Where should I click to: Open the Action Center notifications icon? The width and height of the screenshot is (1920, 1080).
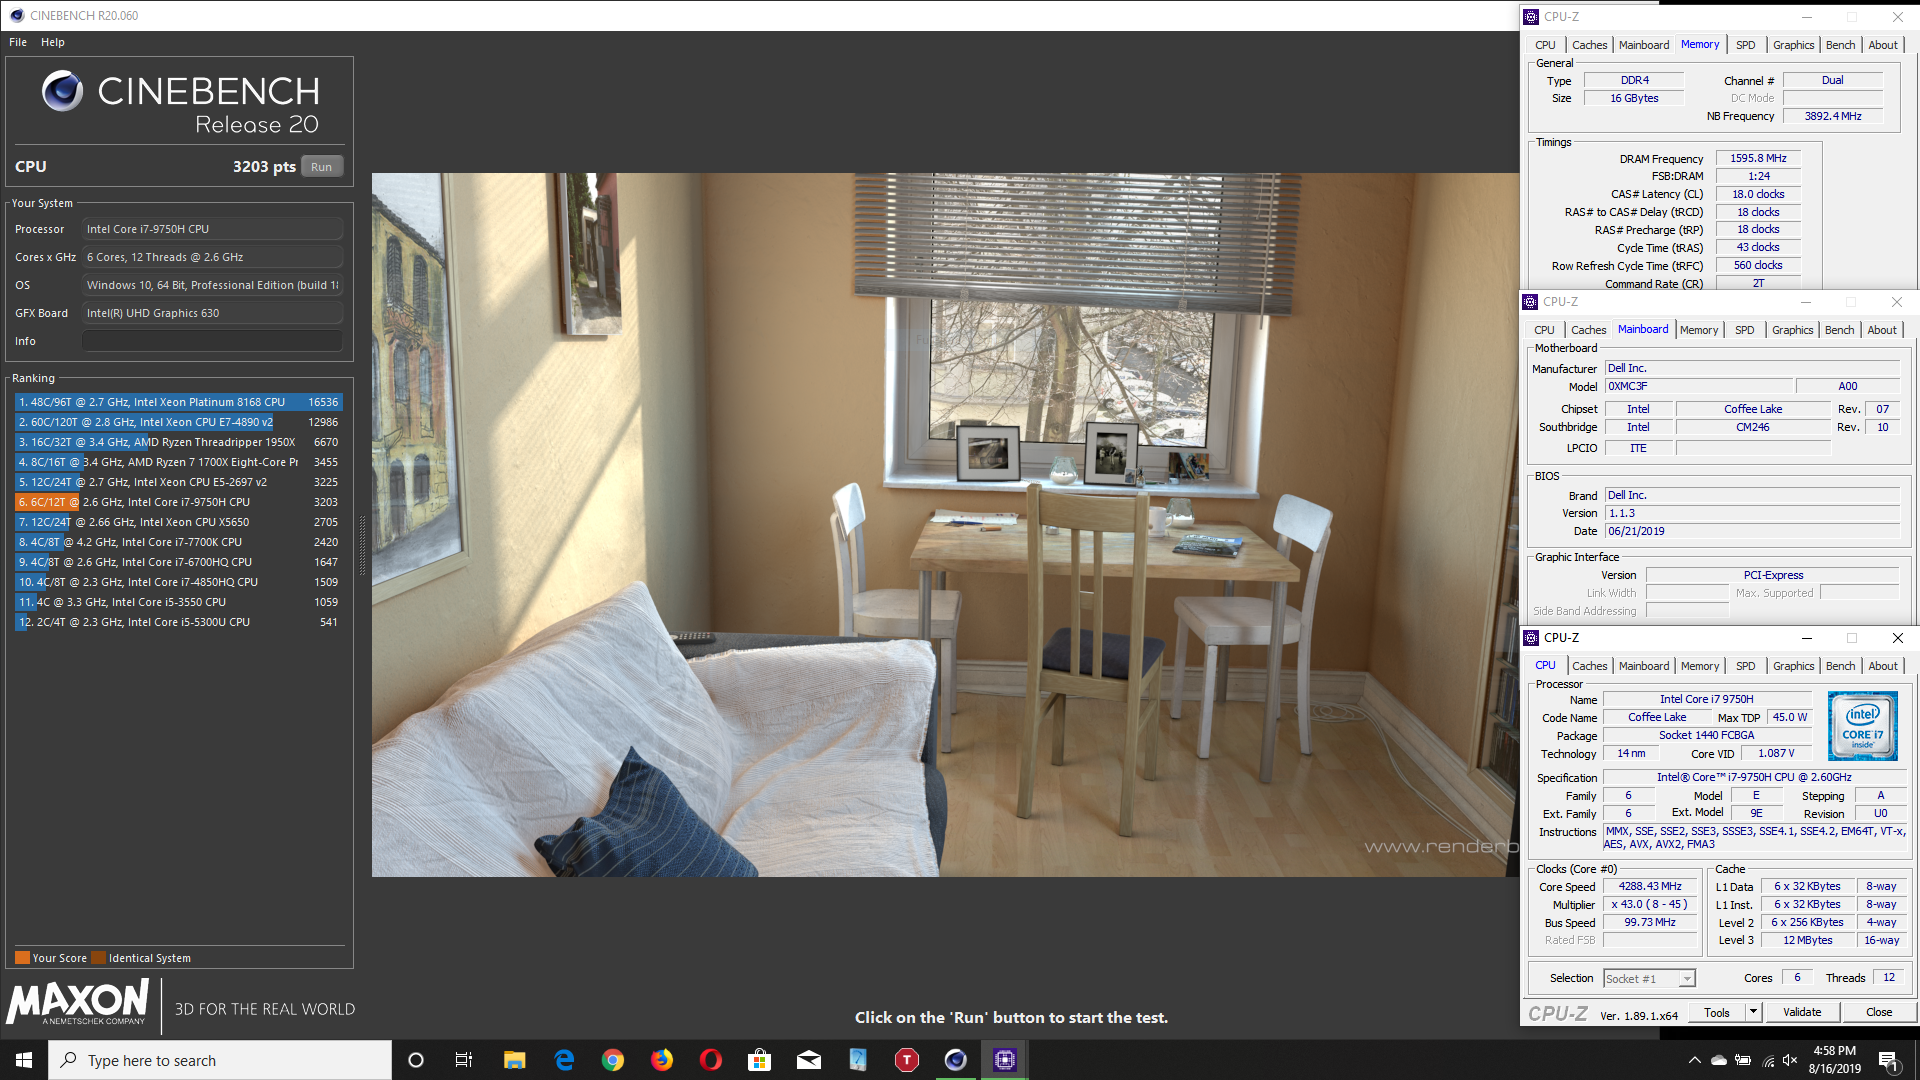point(1889,1060)
